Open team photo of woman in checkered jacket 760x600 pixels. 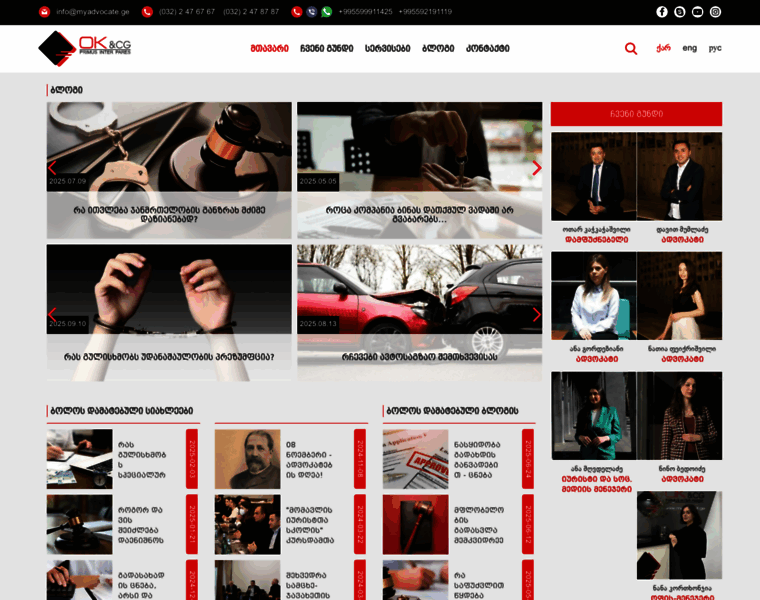coord(680,416)
